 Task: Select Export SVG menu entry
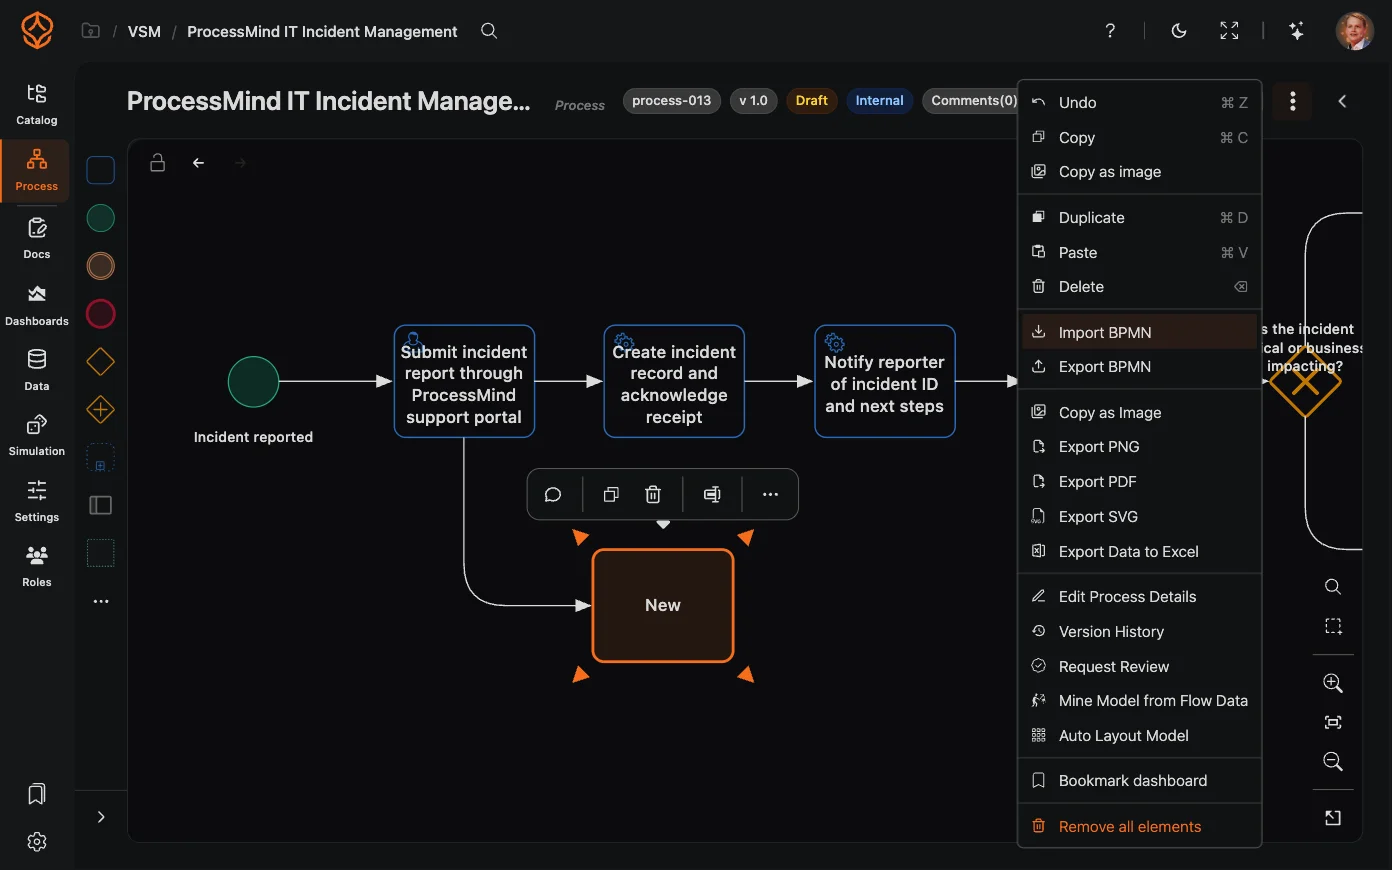(1139, 517)
